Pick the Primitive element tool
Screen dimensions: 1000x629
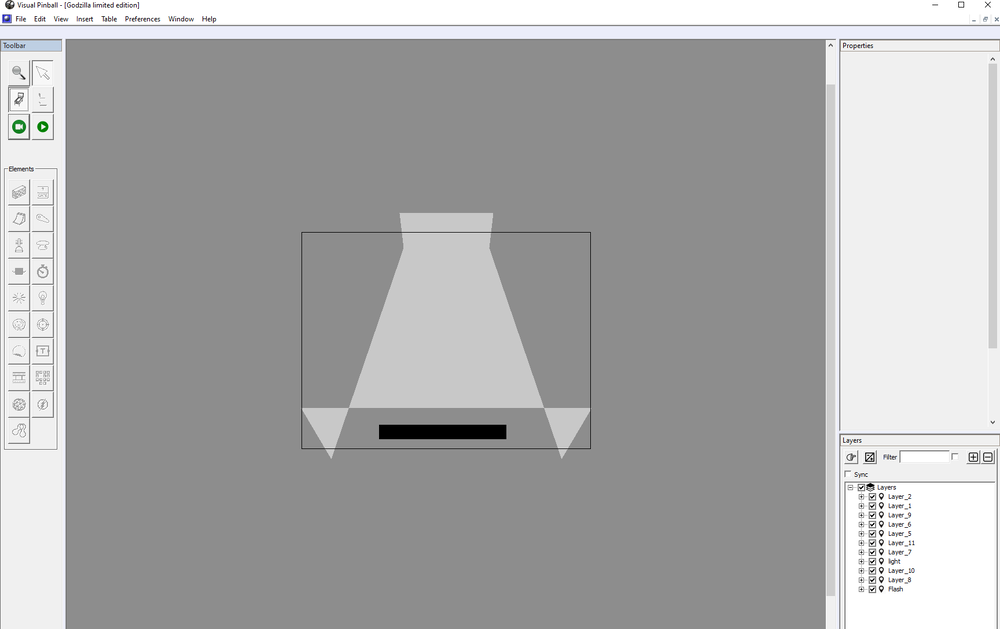(18, 404)
